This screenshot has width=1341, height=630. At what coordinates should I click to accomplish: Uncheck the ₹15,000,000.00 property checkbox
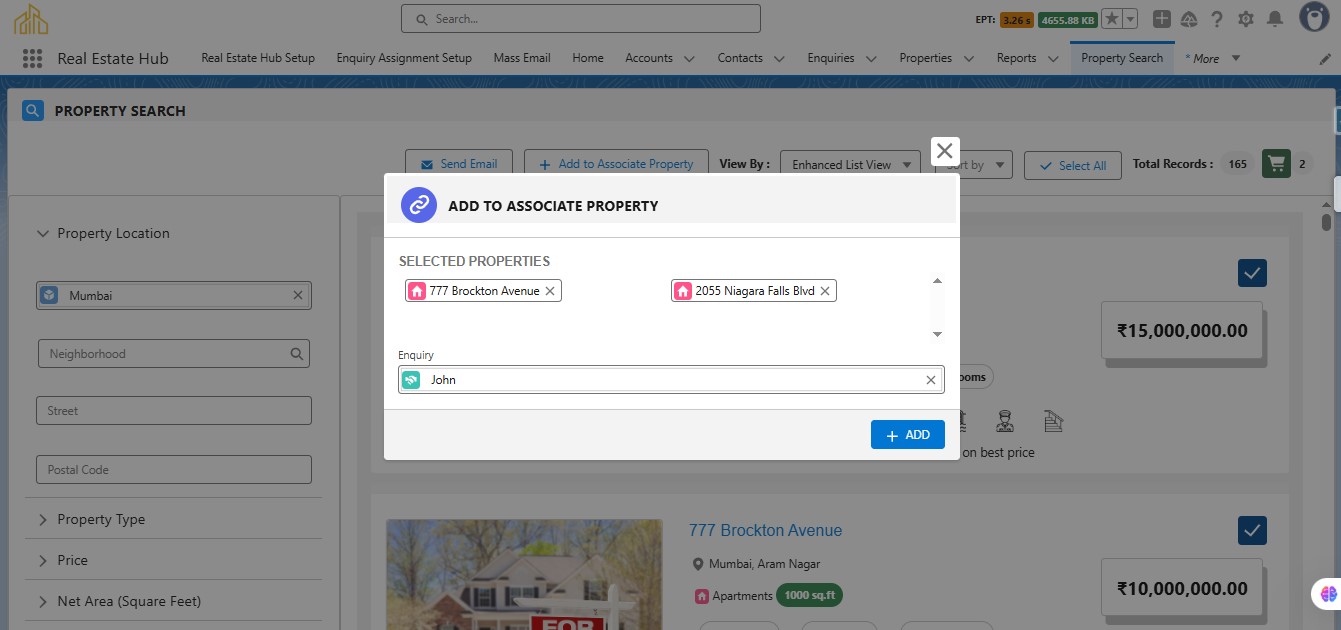pyautogui.click(x=1252, y=273)
